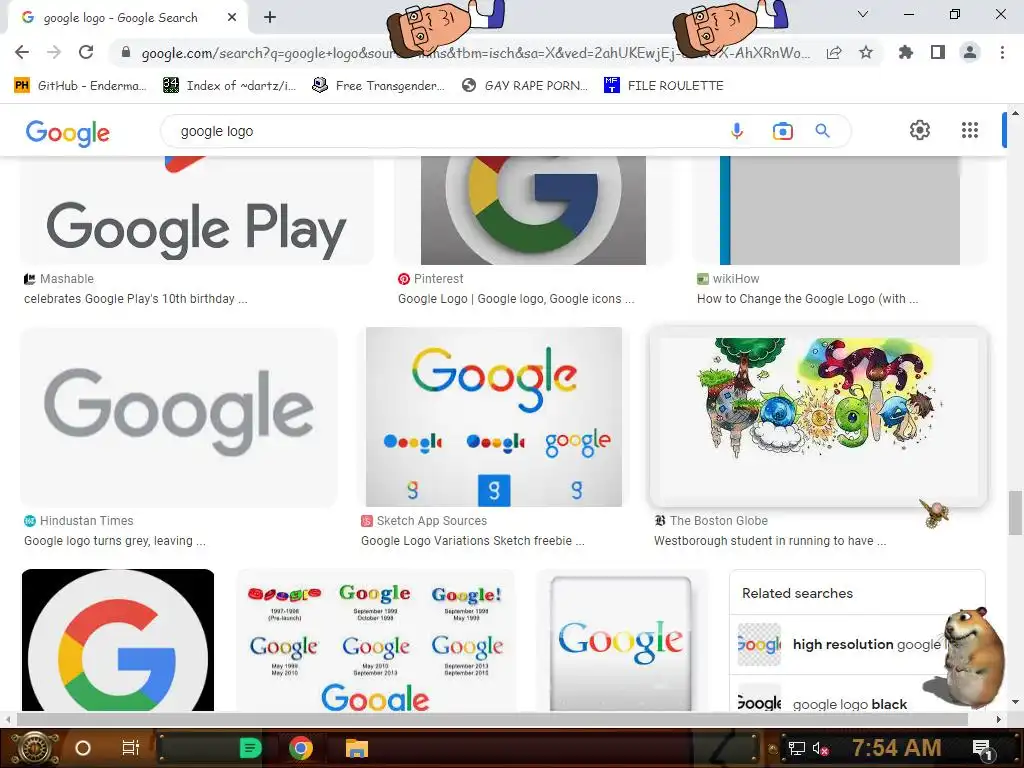Open Google quick settings gear
The width and height of the screenshot is (1024, 768).
[x=920, y=130]
